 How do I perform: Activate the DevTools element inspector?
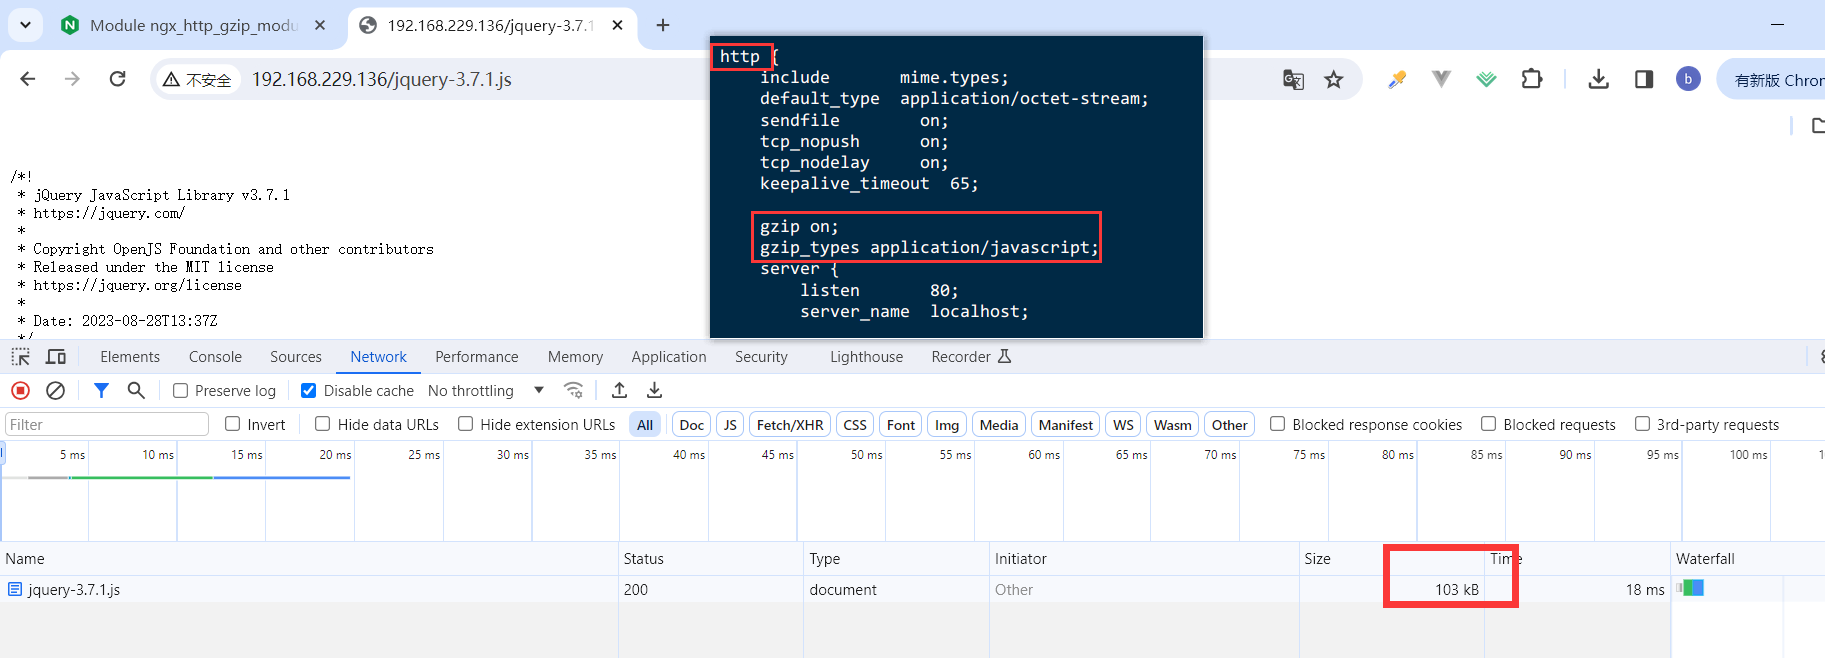pyautogui.click(x=20, y=357)
